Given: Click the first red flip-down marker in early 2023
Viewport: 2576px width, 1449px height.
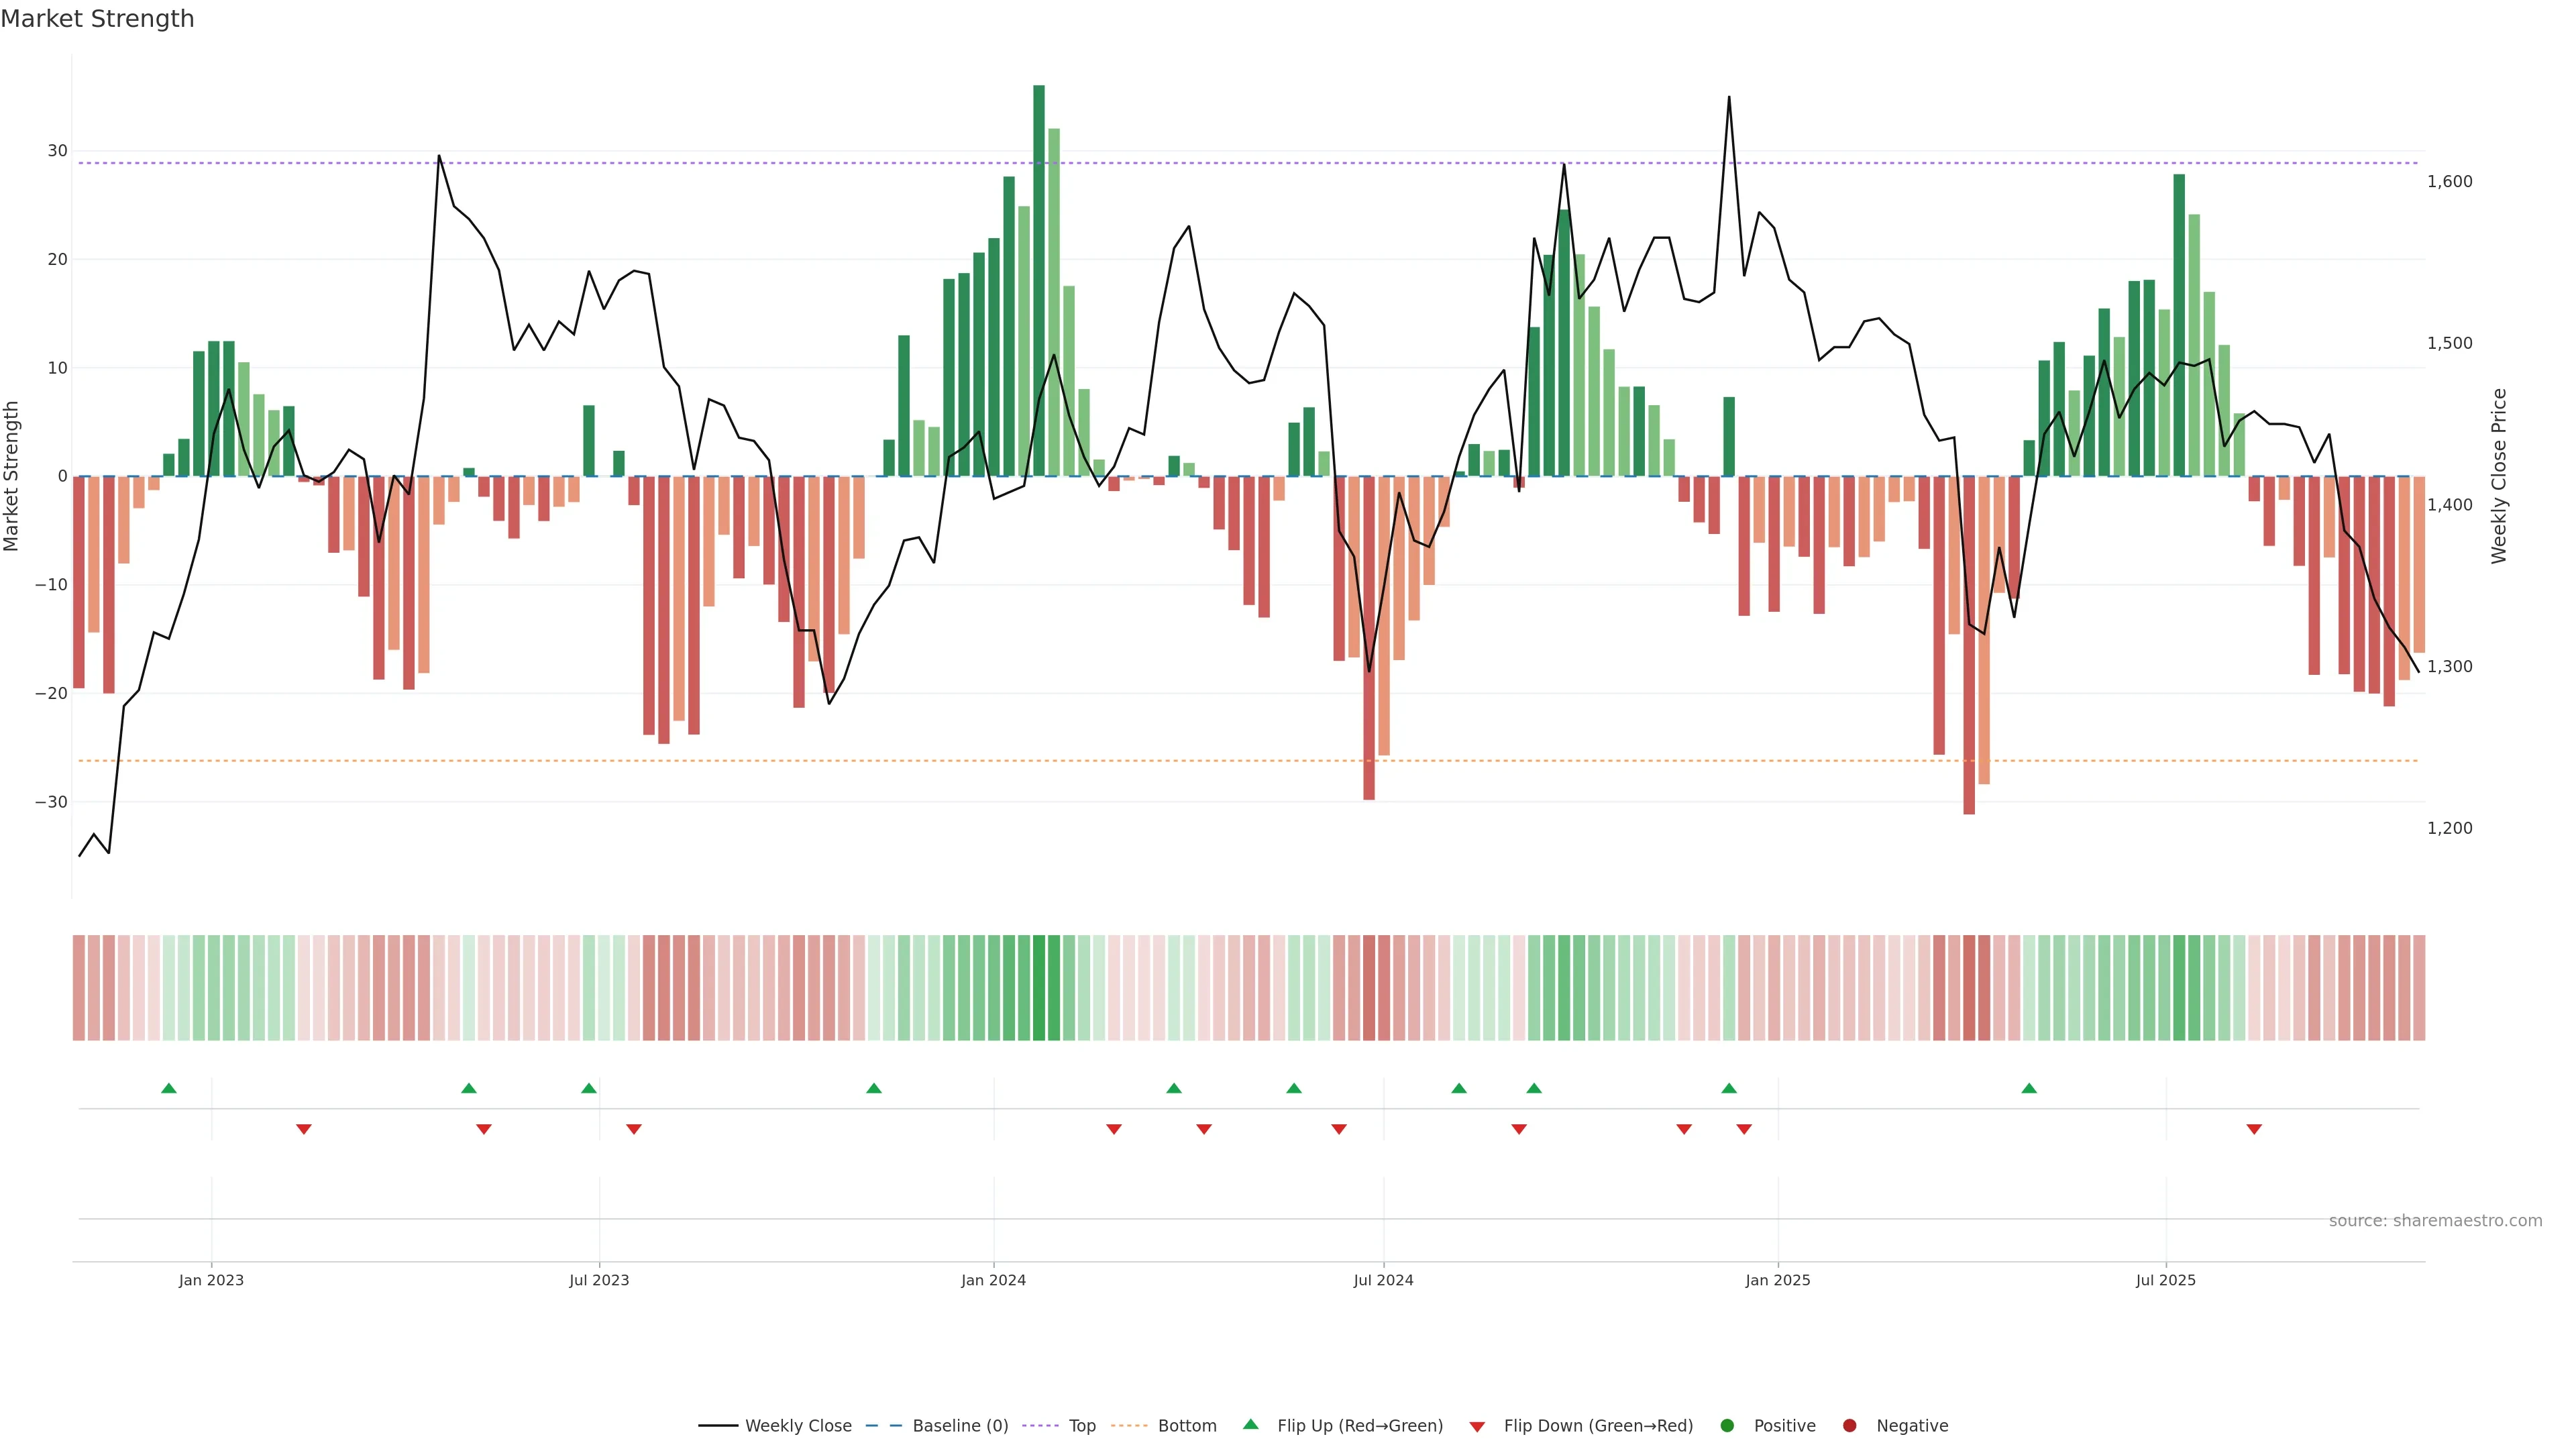Looking at the screenshot, I should 304,1129.
